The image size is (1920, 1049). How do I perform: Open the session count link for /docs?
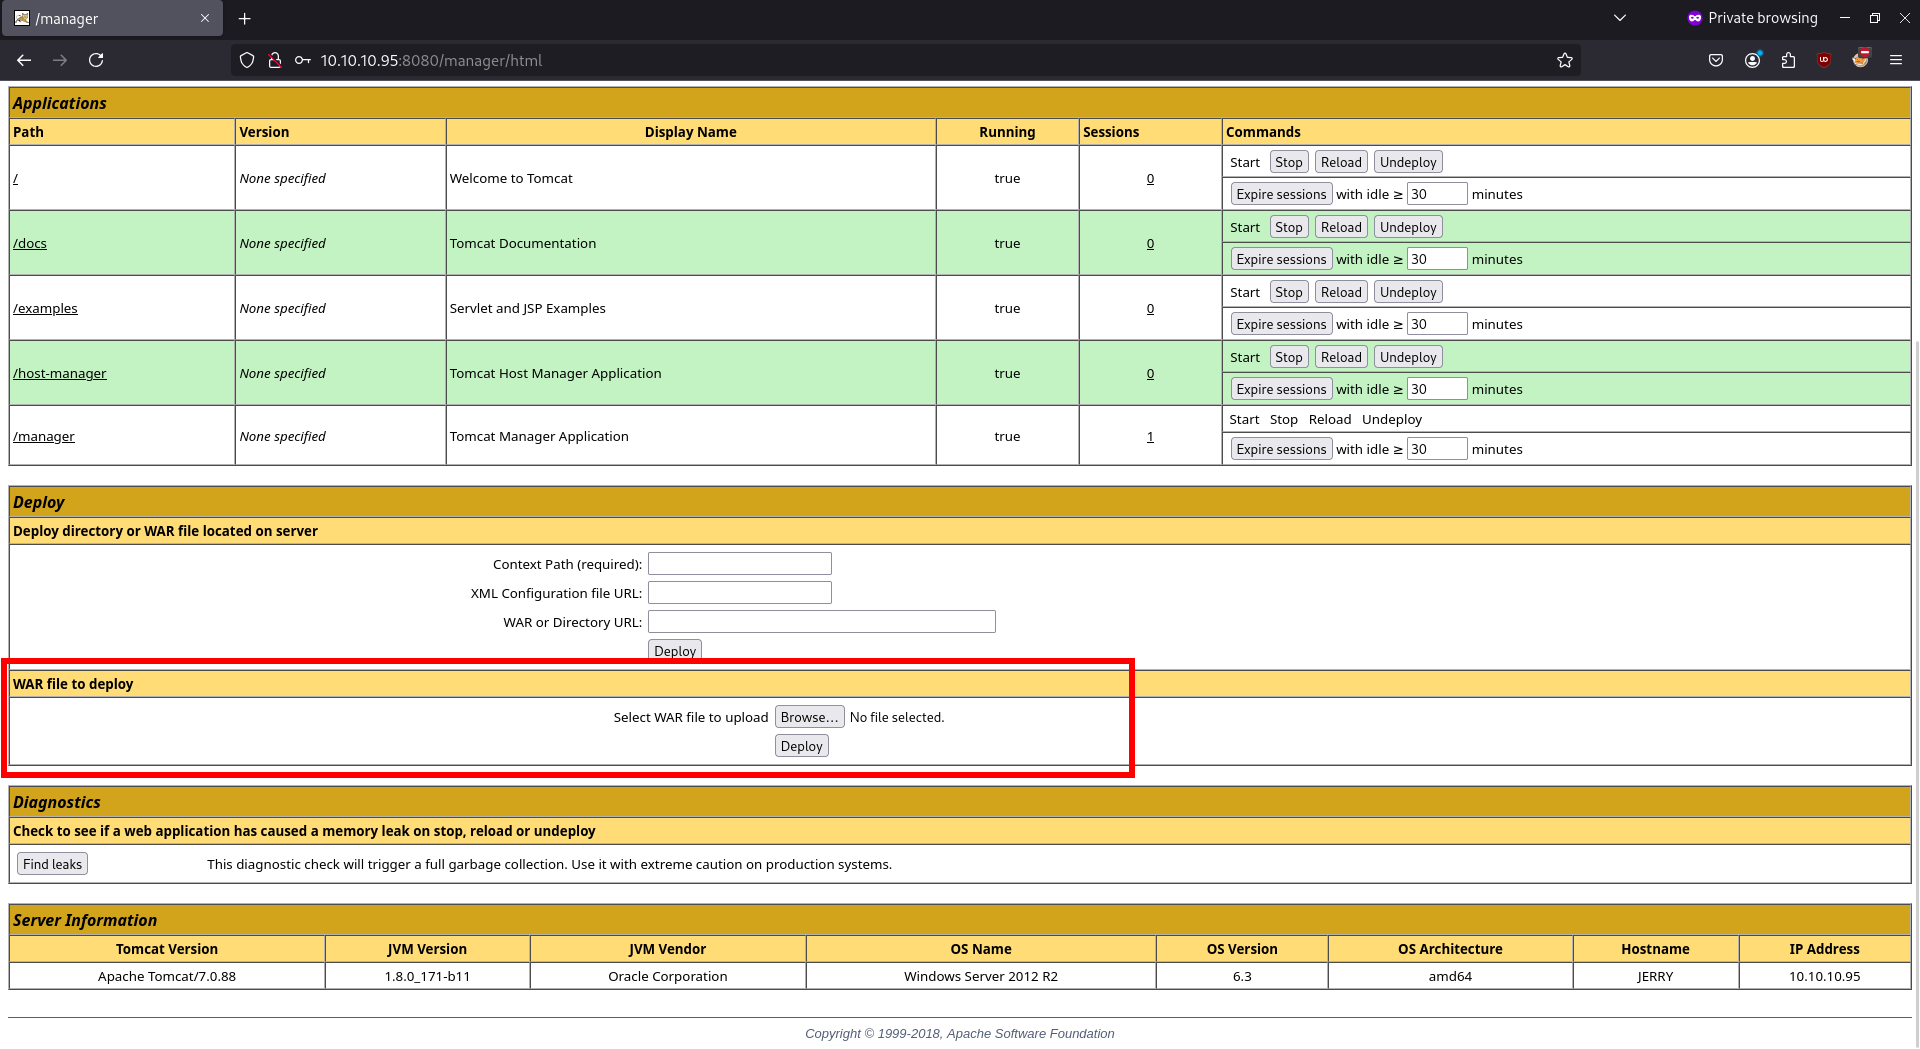pyautogui.click(x=1150, y=243)
